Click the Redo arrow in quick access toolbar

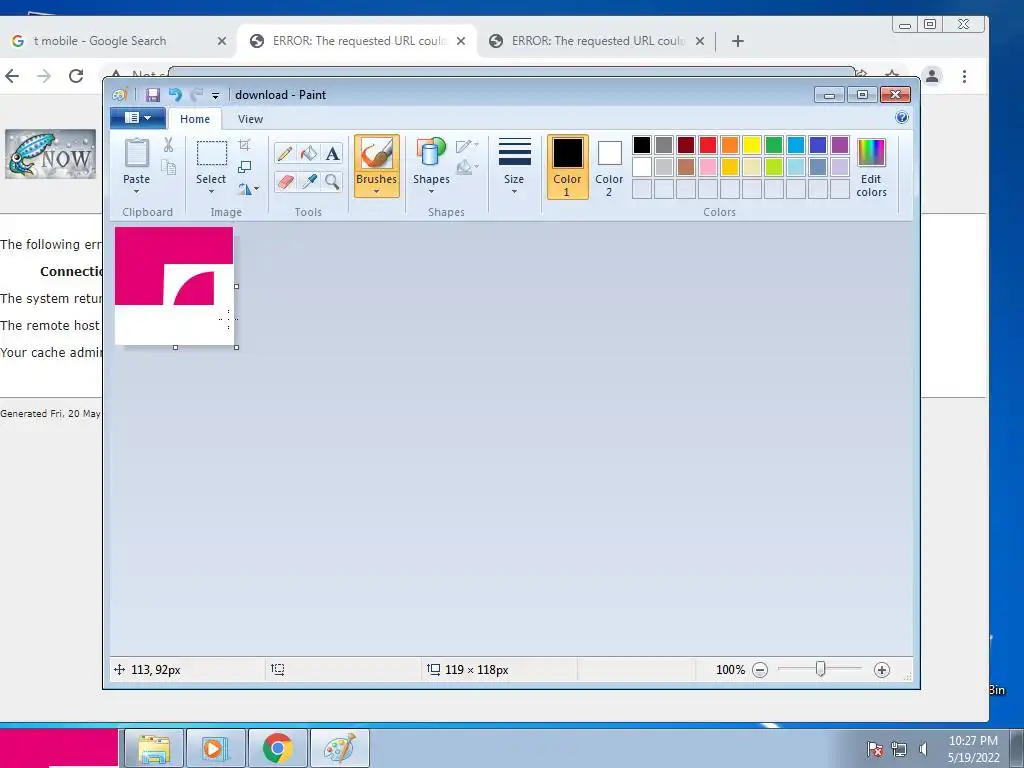tap(196, 95)
